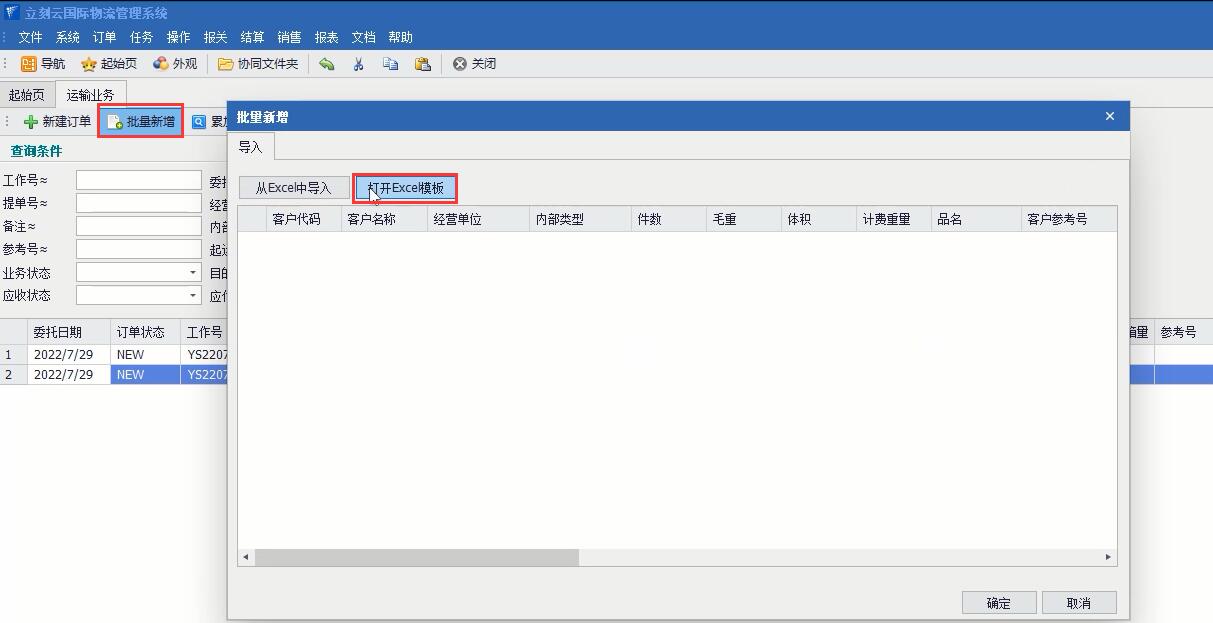
Task: Expand the 应收状态 dropdown
Action: click(193, 296)
